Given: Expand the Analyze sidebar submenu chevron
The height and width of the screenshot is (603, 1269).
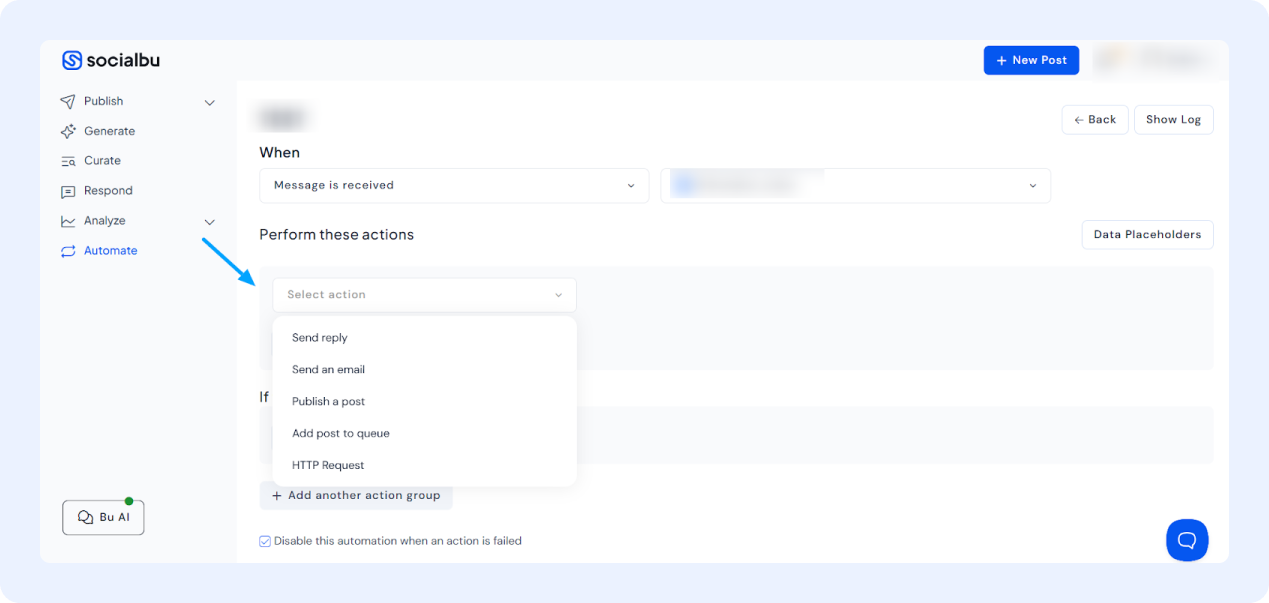Looking at the screenshot, I should pos(210,221).
